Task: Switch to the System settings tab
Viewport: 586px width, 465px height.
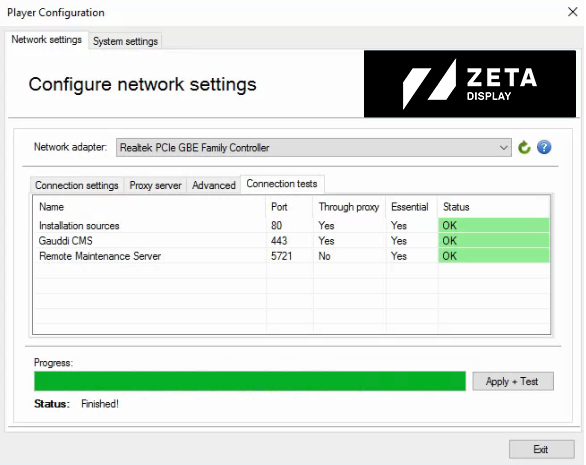Action: tap(125, 41)
